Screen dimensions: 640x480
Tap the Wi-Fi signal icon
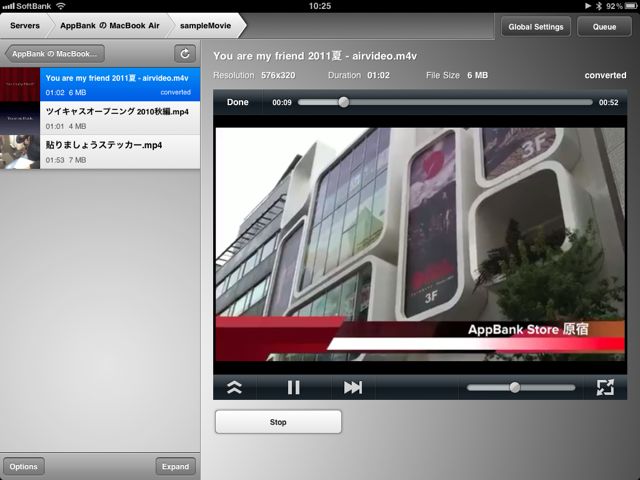click(x=61, y=6)
